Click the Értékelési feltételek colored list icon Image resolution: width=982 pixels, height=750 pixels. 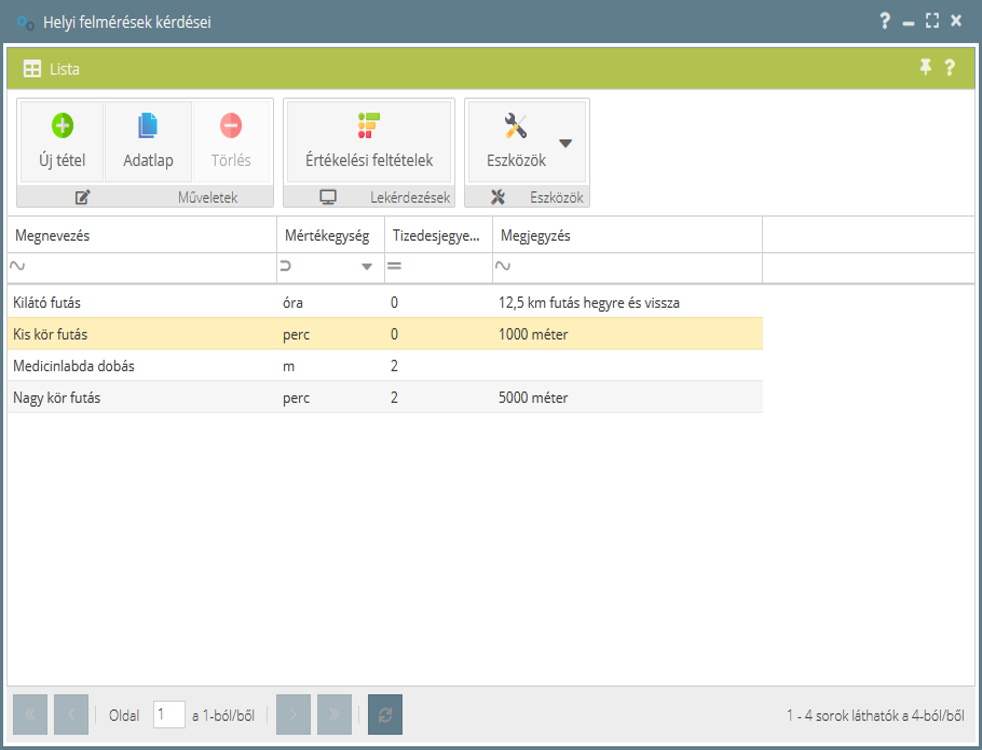point(369,126)
